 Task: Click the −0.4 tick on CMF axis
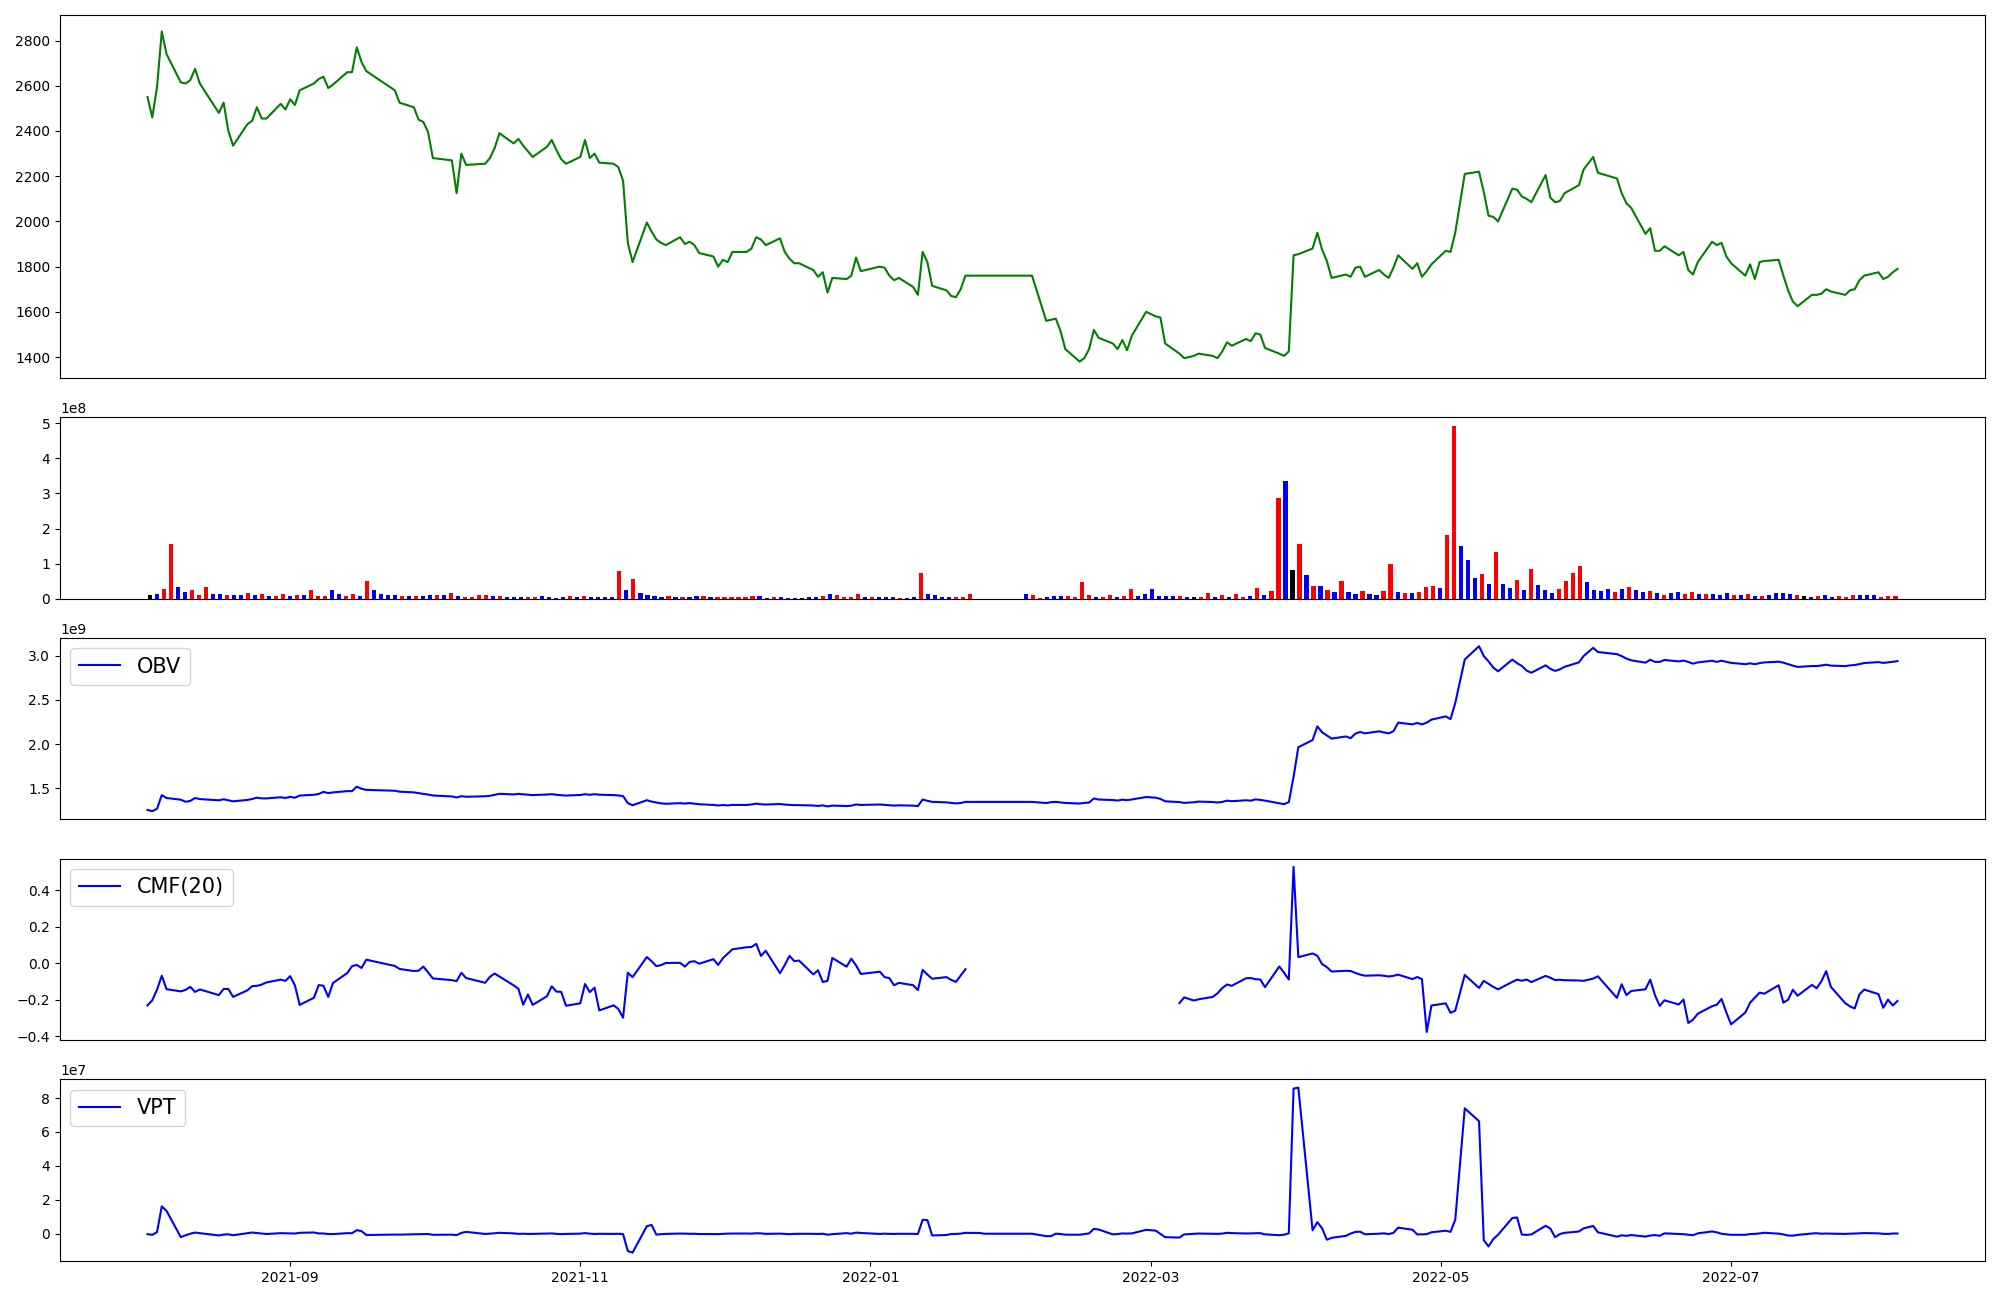(x=33, y=1037)
